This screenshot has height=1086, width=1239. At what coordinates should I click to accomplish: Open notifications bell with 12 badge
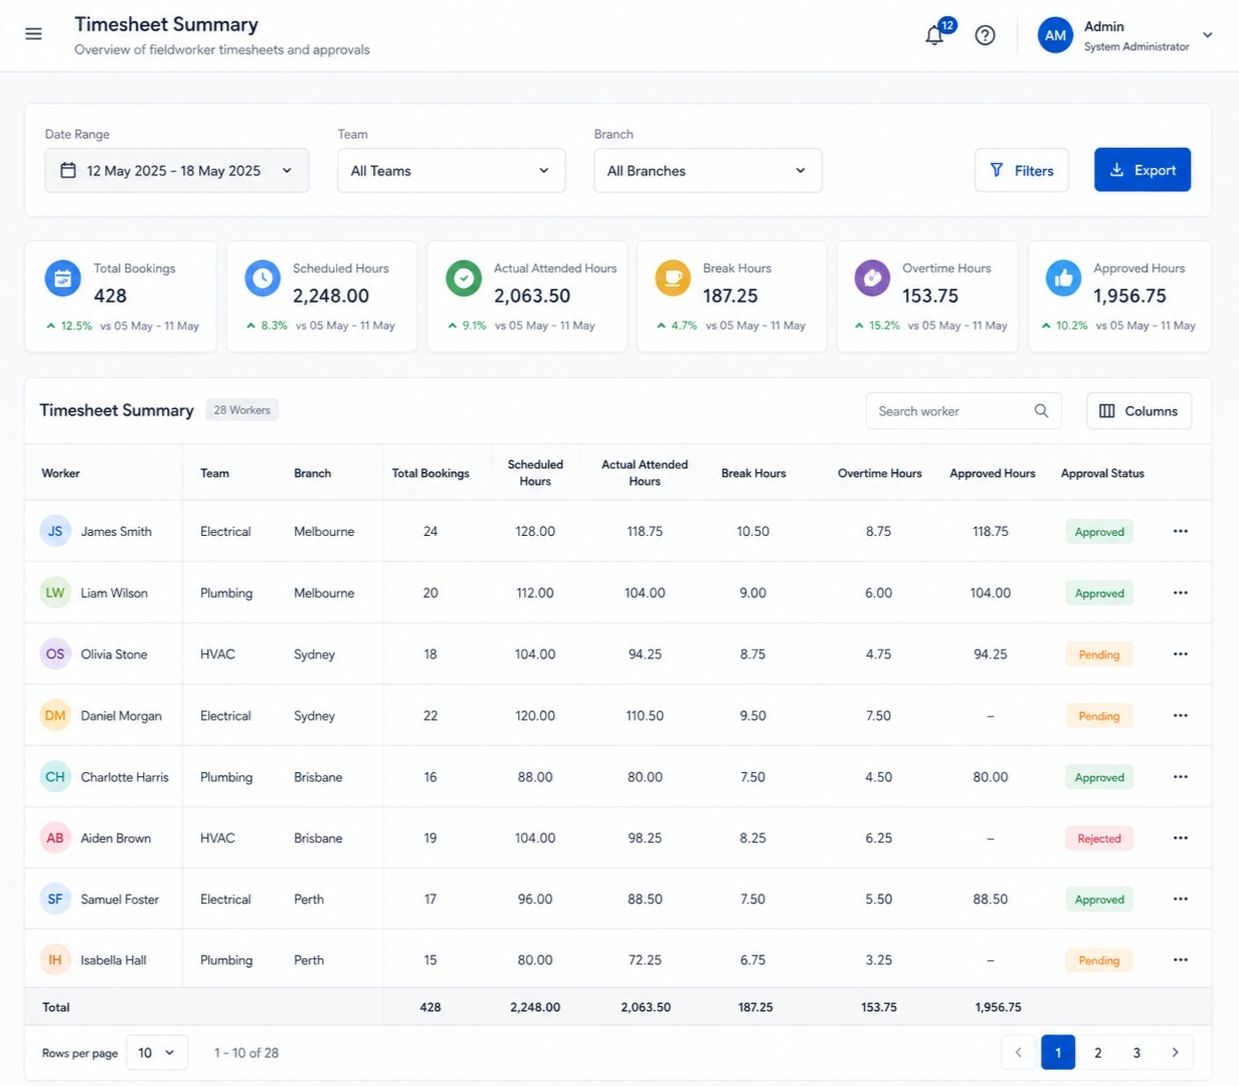coord(935,35)
